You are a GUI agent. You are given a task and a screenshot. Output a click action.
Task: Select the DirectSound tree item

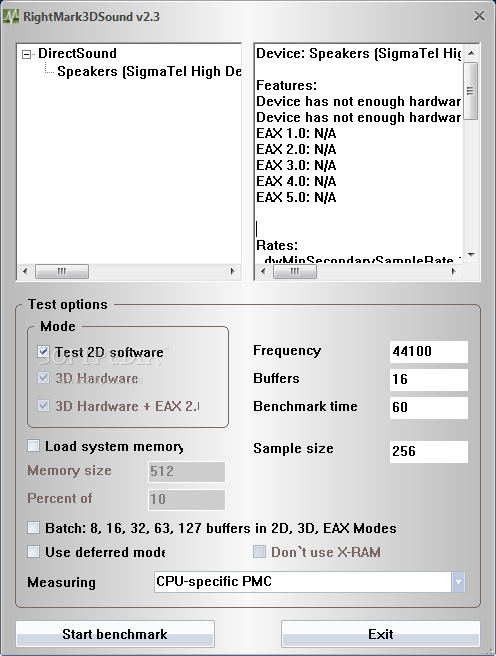(x=77, y=54)
